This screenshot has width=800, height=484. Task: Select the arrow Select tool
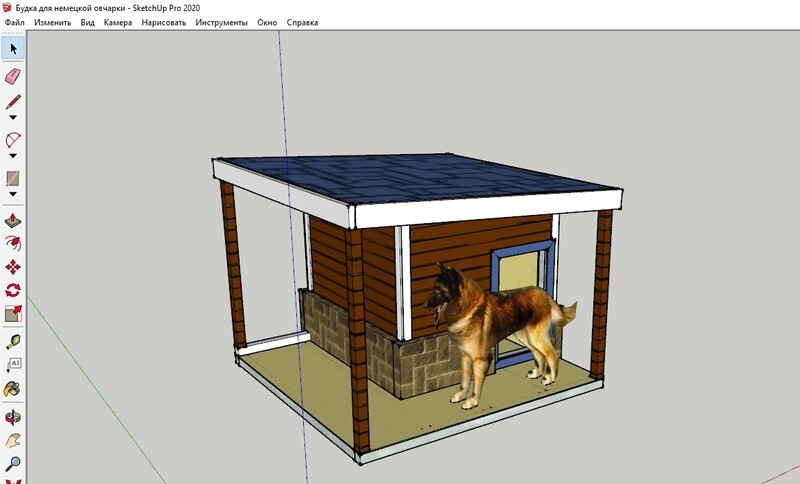(13, 48)
